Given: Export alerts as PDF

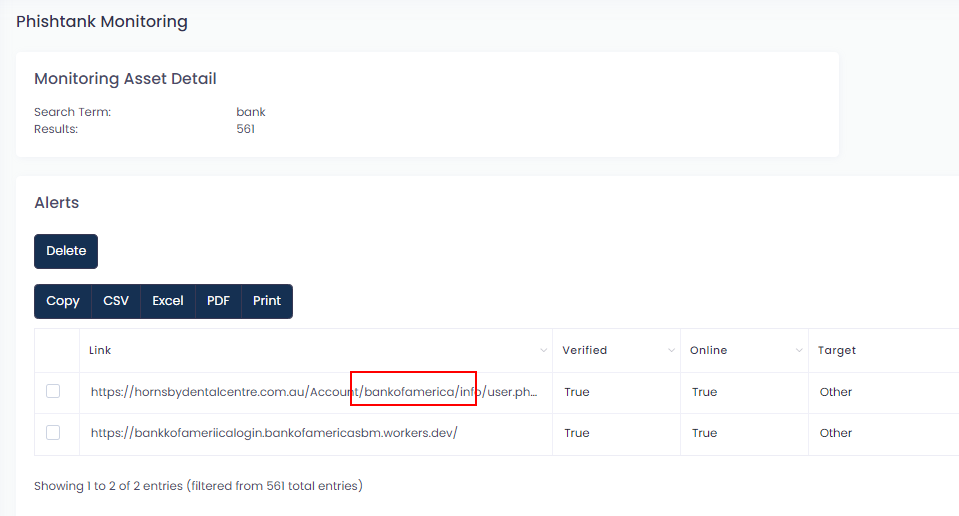Looking at the screenshot, I should tap(218, 301).
